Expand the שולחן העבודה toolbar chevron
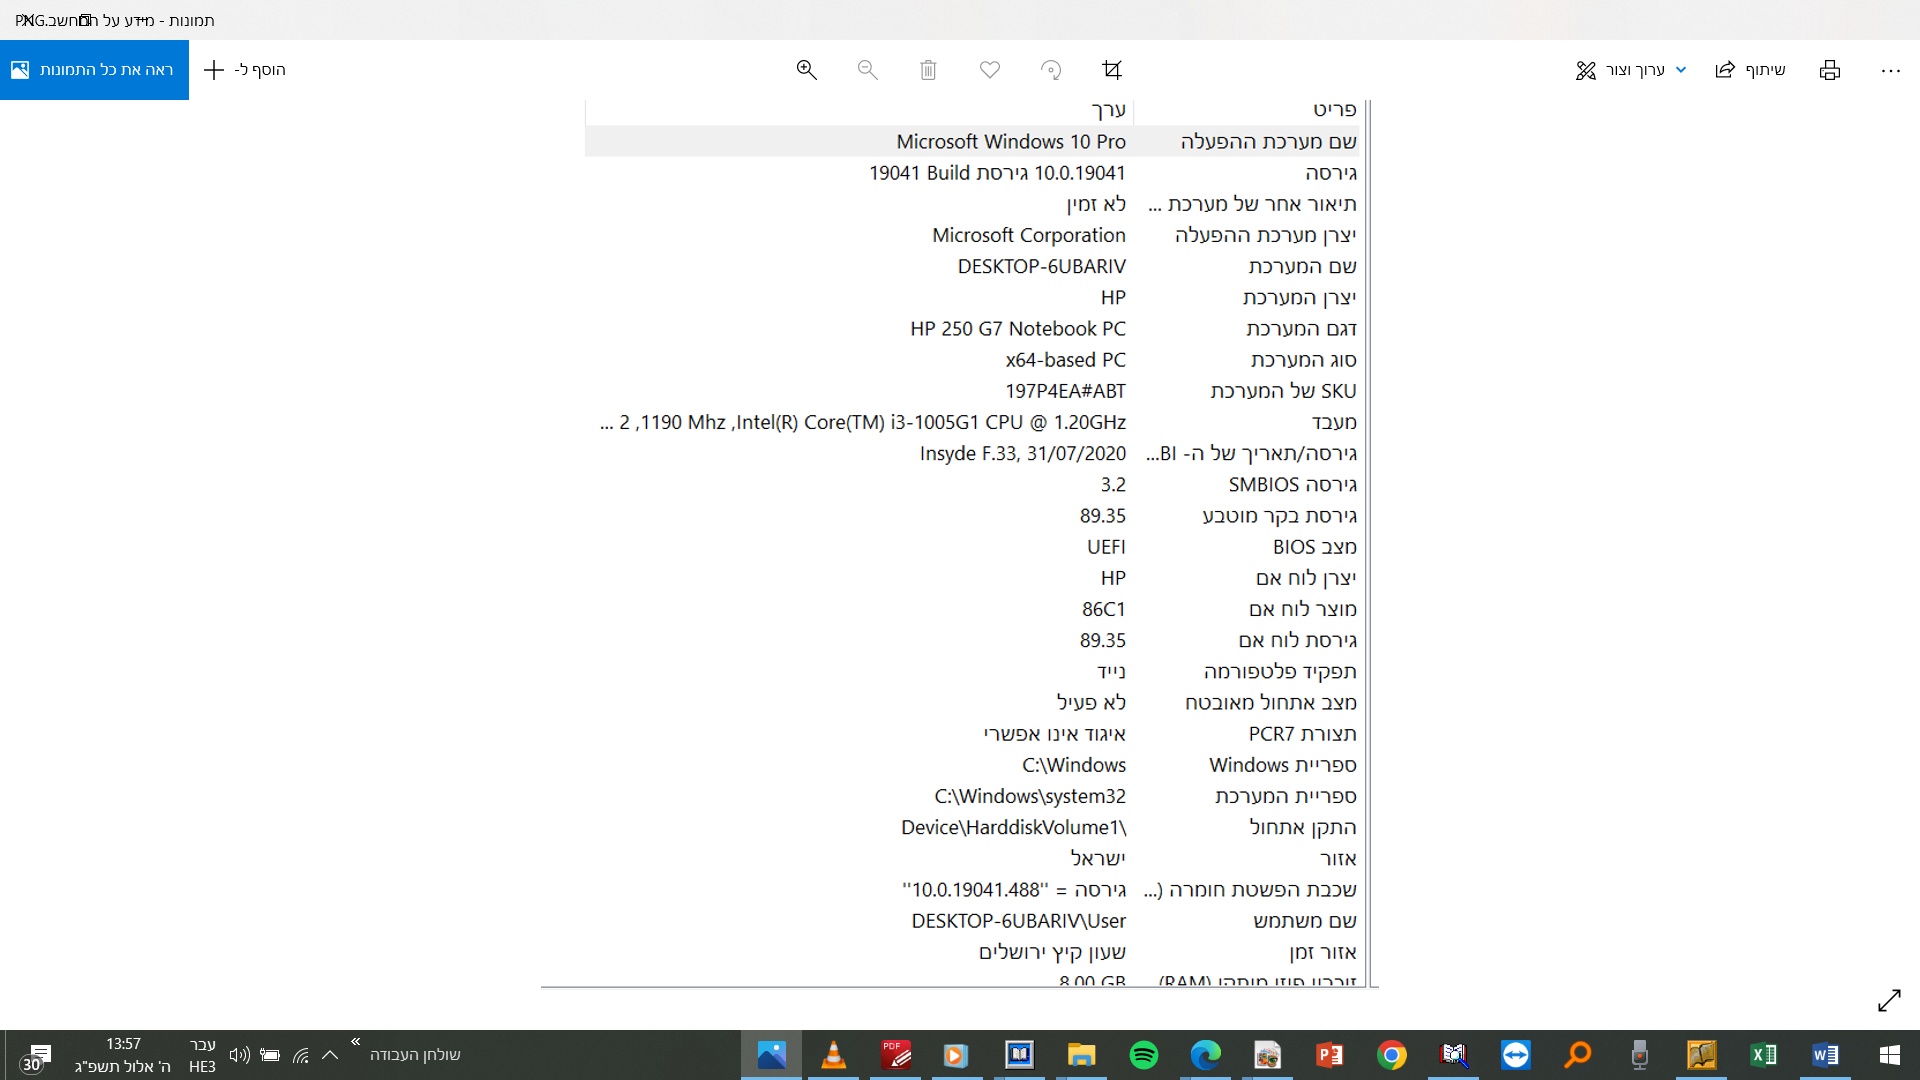The width and height of the screenshot is (1920, 1080). coord(355,1042)
